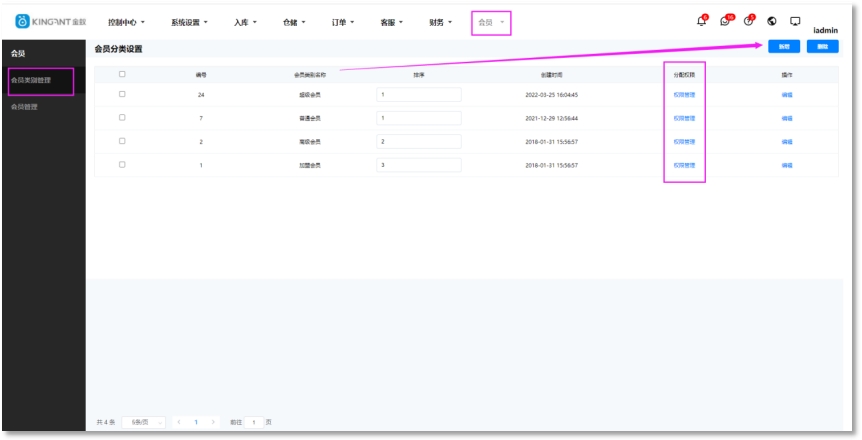
Task: Click the help question mark icon
Action: [x=748, y=21]
